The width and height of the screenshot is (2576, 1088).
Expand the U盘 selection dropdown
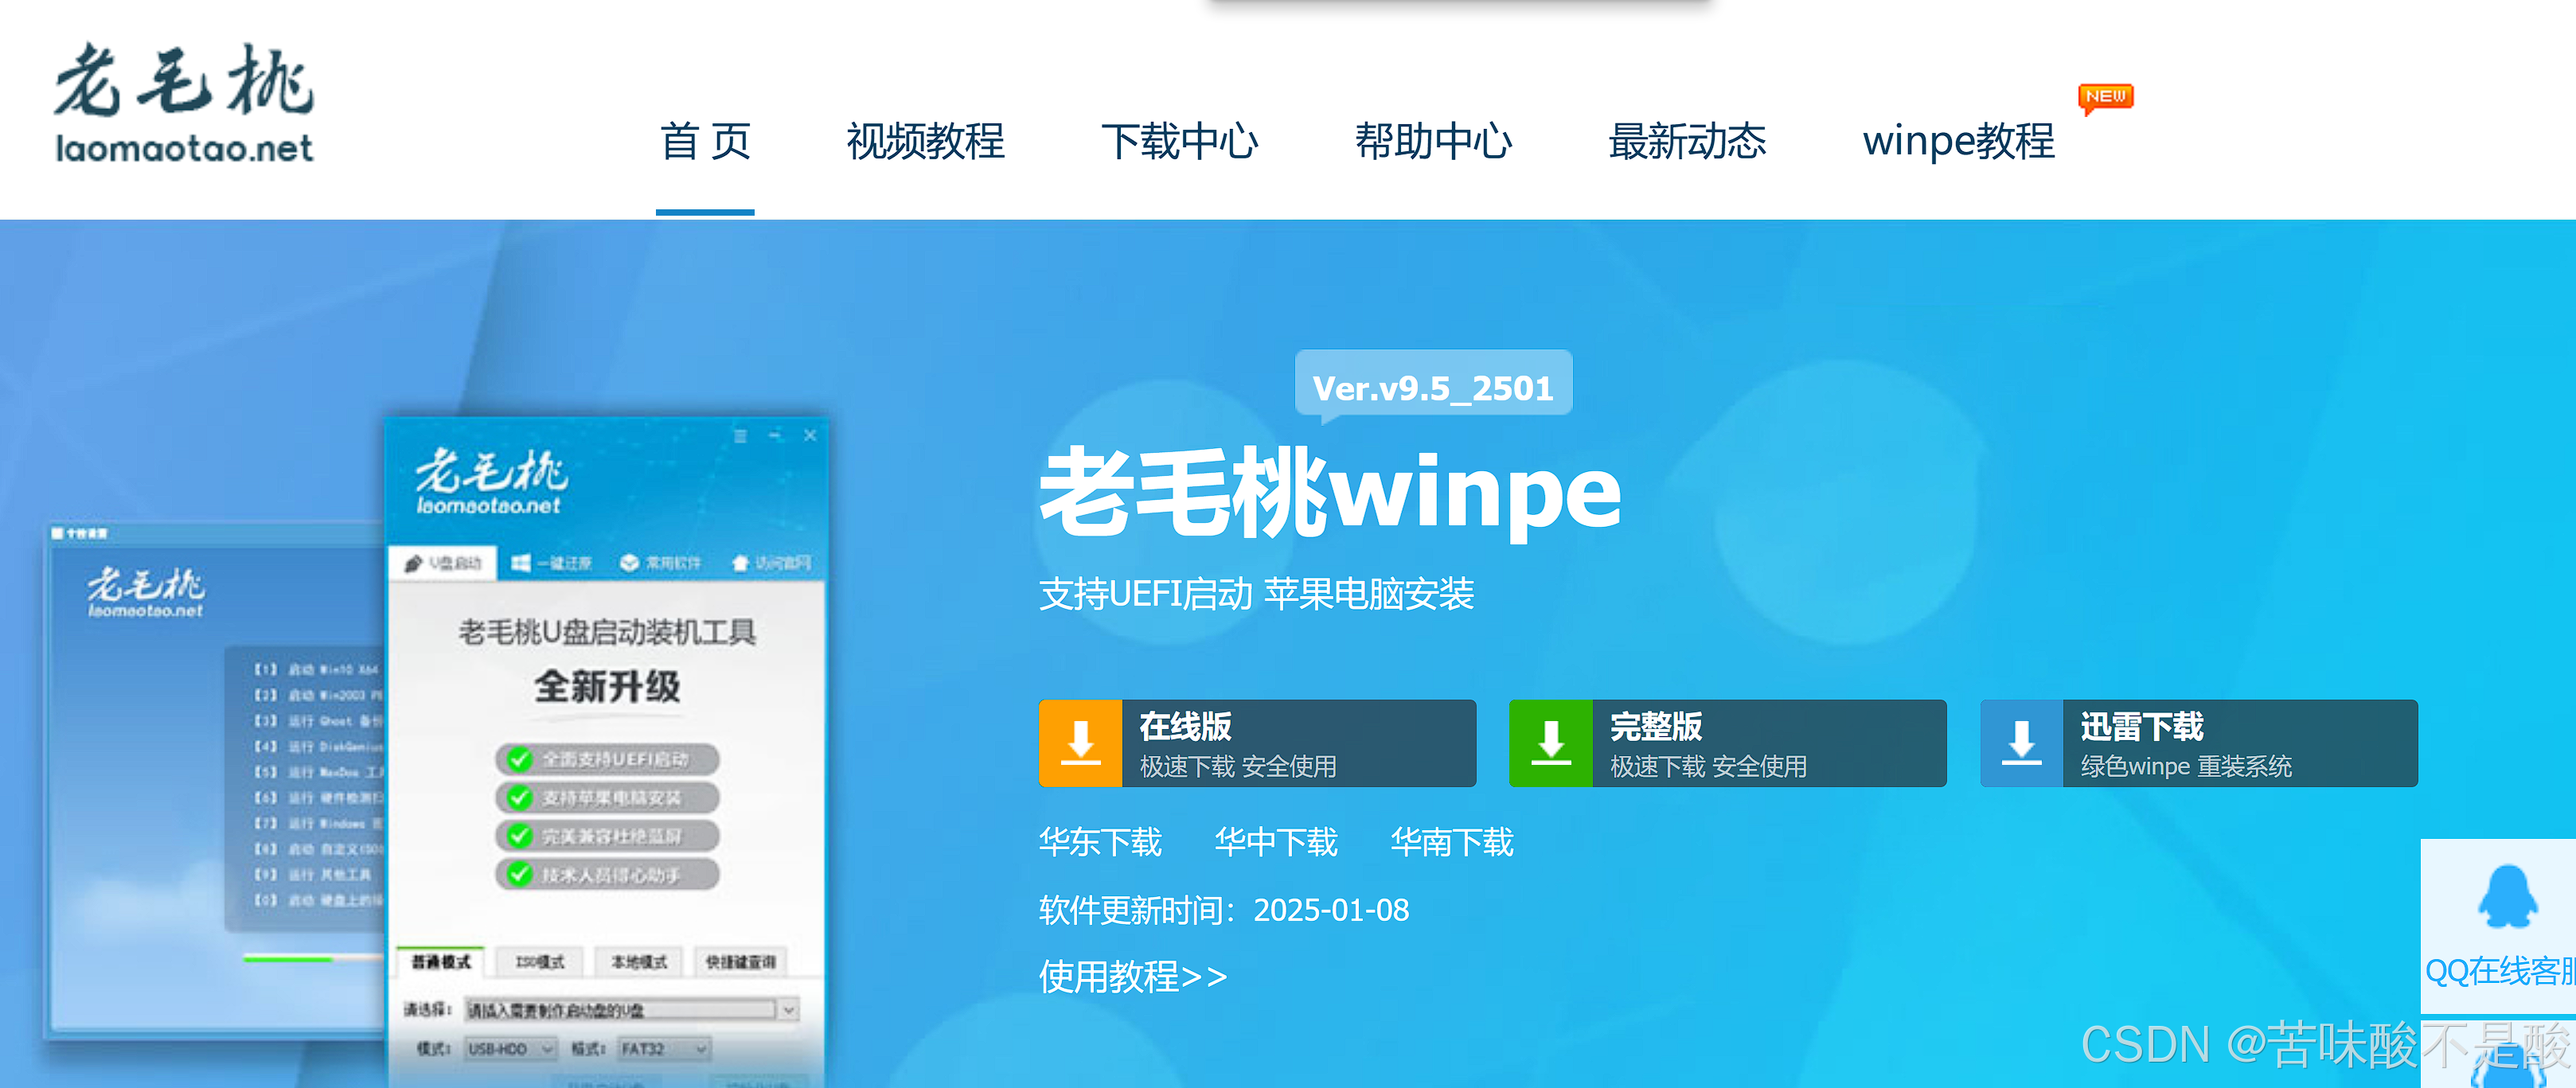point(788,1010)
